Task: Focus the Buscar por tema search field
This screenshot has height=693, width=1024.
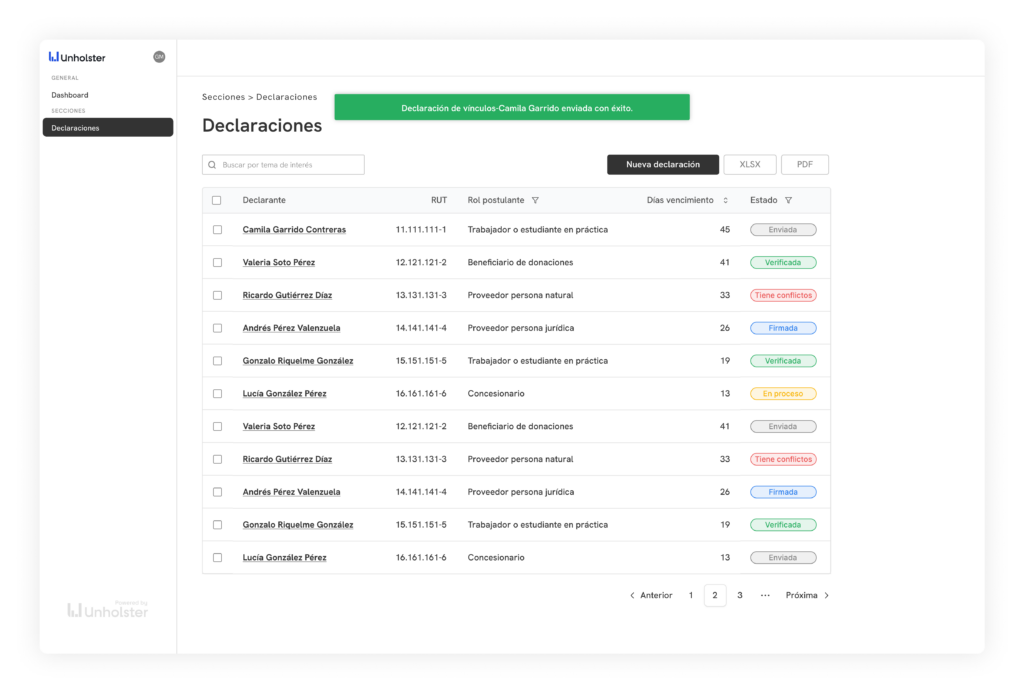Action: (x=290, y=165)
